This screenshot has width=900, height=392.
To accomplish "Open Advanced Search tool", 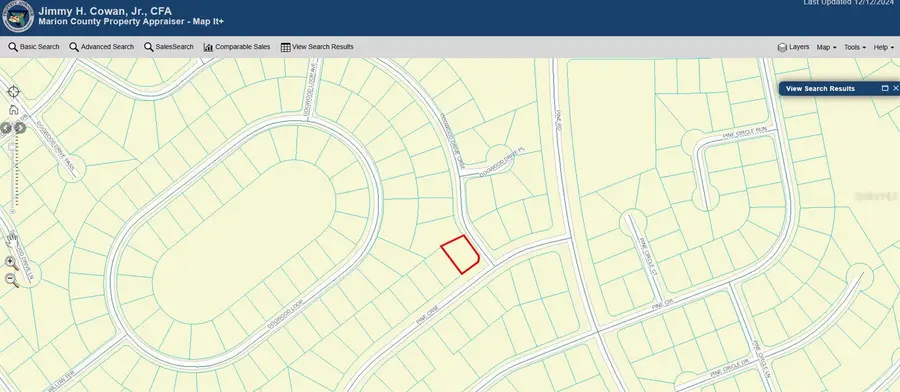I will pos(102,47).
